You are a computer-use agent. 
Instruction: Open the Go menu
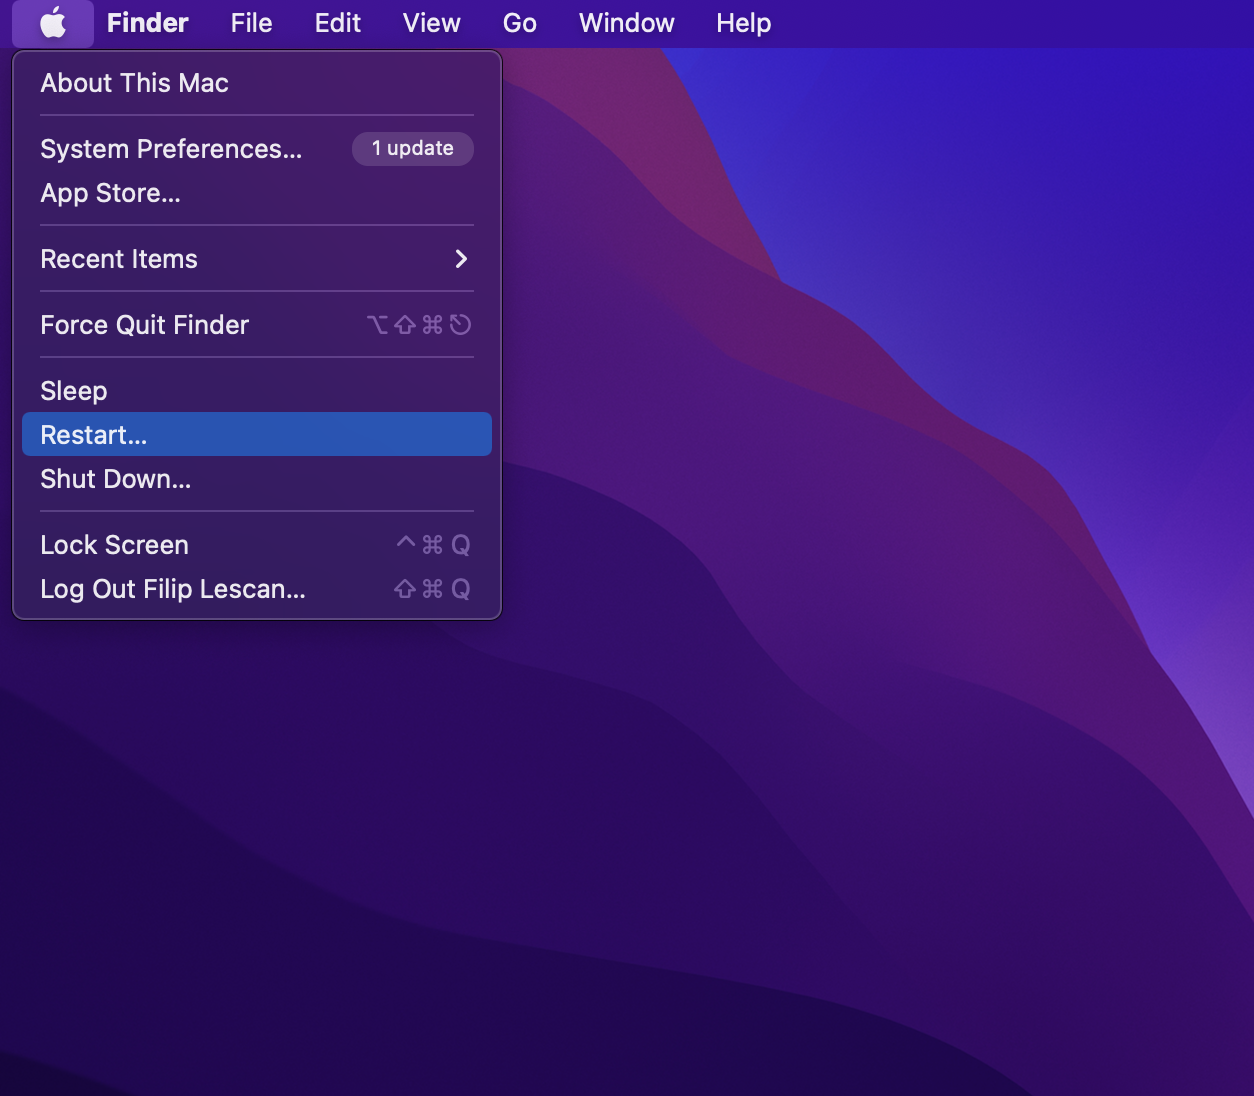pos(520,23)
